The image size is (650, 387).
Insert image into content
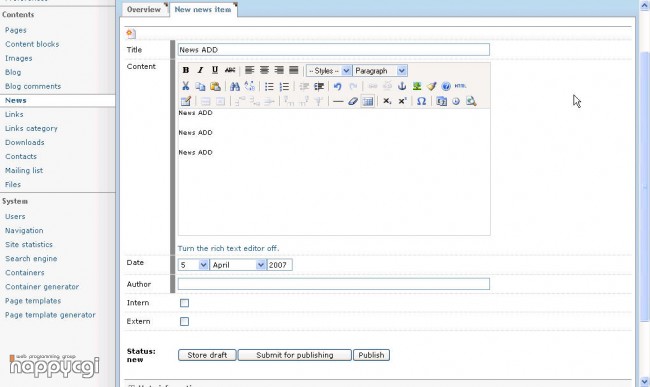(x=417, y=86)
